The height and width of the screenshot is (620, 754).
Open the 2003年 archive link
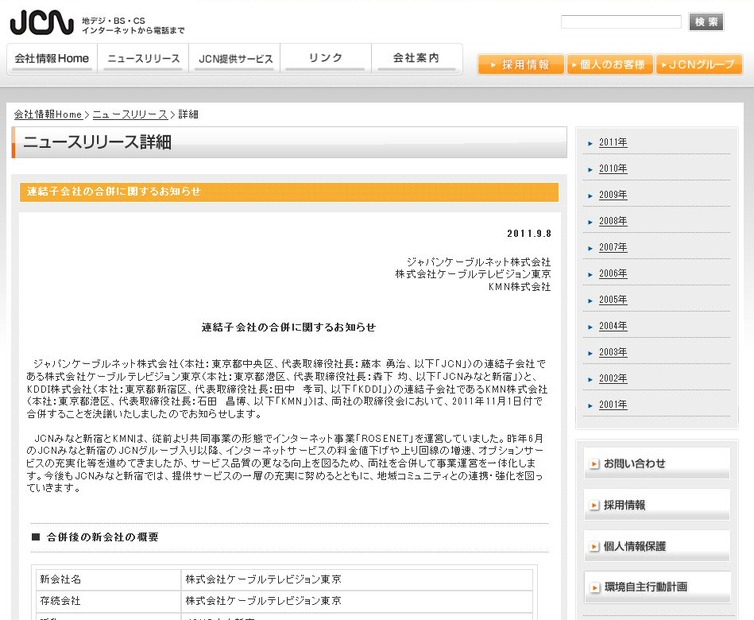coord(613,352)
